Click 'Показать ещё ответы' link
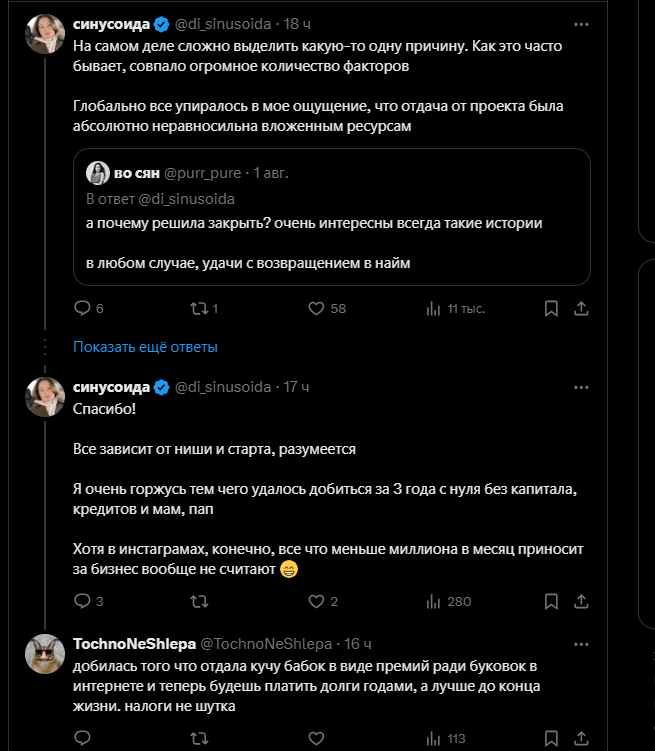Screen dimensions: 655x751 coord(145,347)
